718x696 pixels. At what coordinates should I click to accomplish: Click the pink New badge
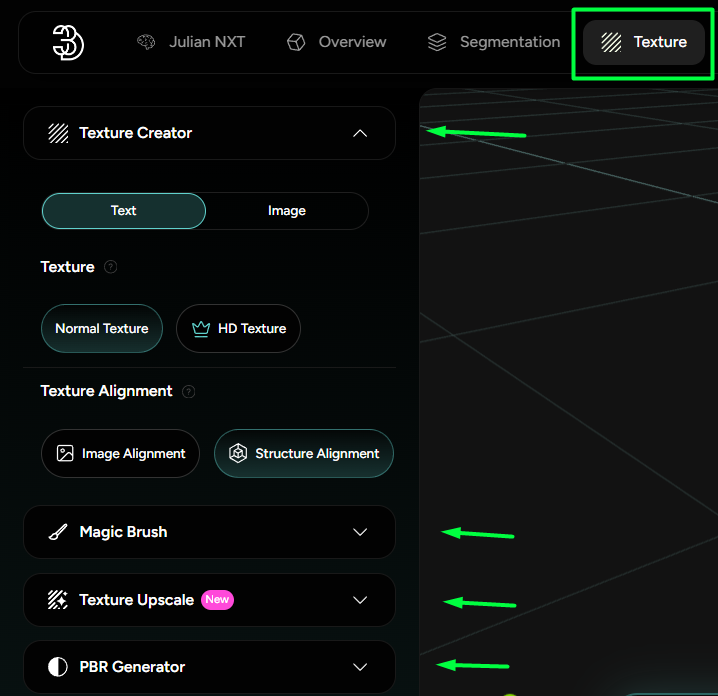(218, 599)
